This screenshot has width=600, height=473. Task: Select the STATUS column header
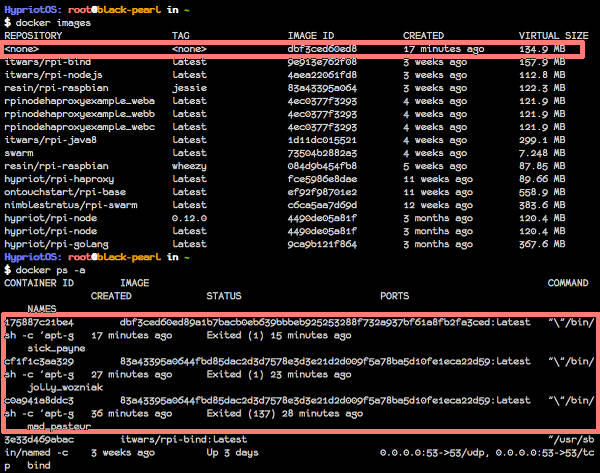[224, 296]
